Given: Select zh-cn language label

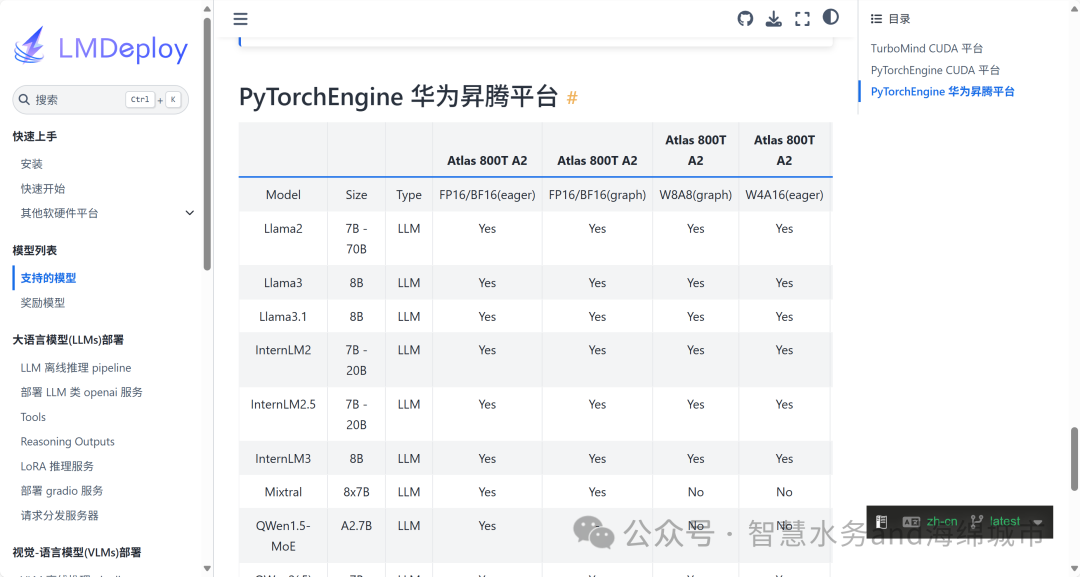Looking at the screenshot, I should [x=942, y=522].
